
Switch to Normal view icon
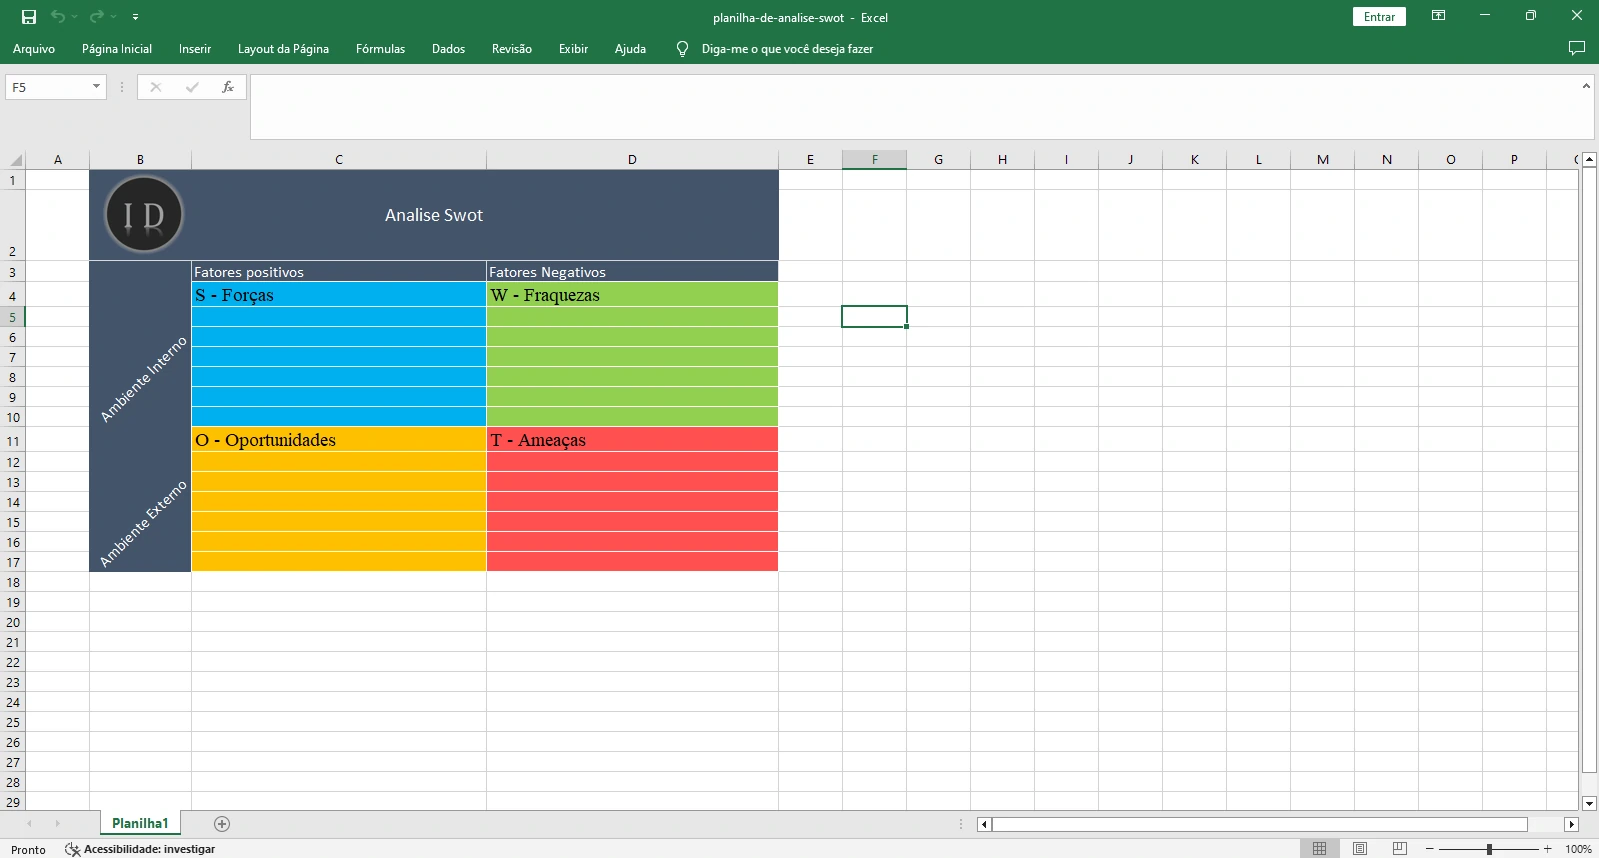tap(1319, 848)
